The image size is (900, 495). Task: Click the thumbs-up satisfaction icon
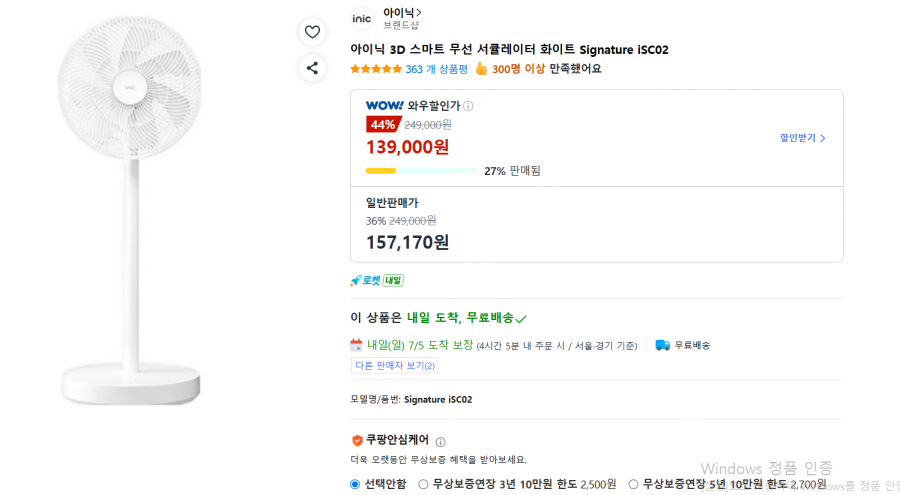point(481,69)
